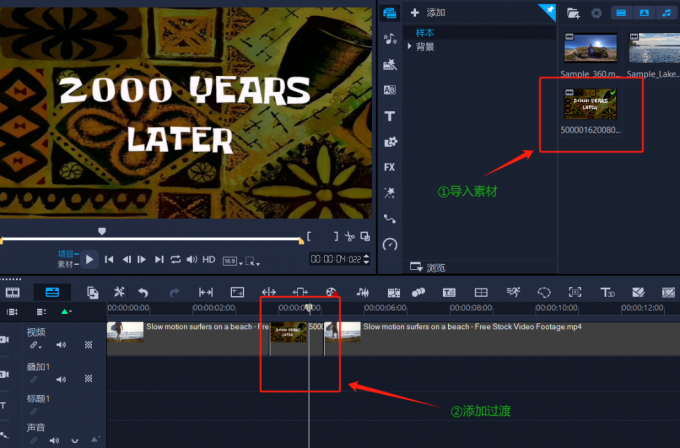680x448 pixels.
Task: Open the Sound/Music library icon
Action: pos(389,39)
